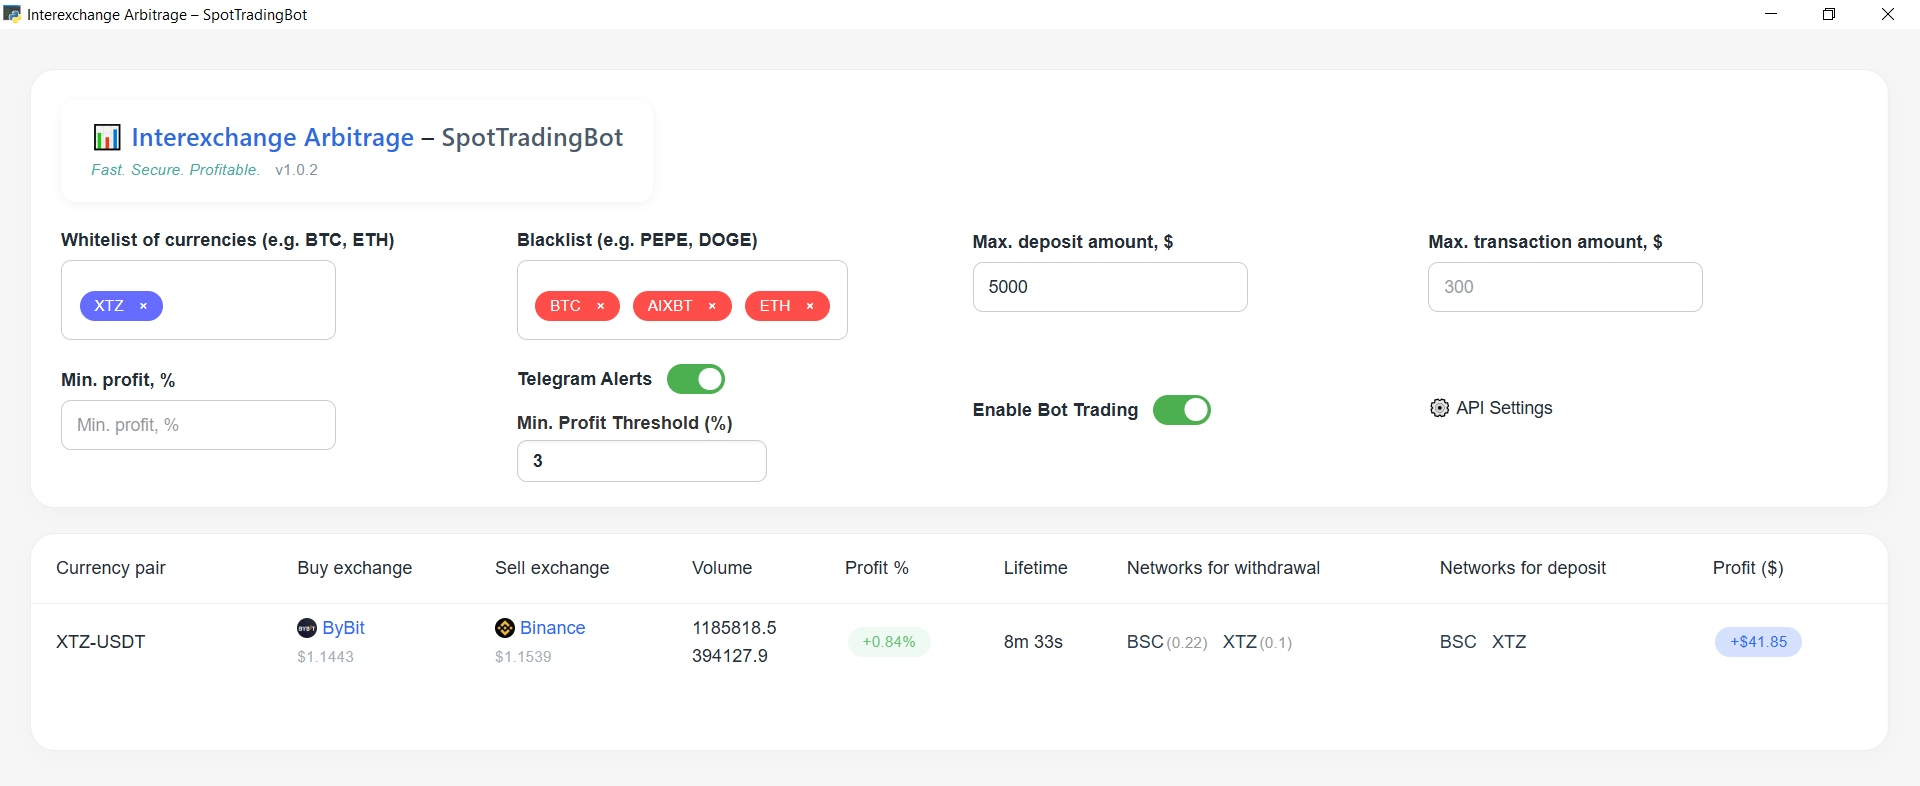This screenshot has width=1920, height=786.
Task: Click the +$41.85 profit badge
Action: click(1758, 642)
